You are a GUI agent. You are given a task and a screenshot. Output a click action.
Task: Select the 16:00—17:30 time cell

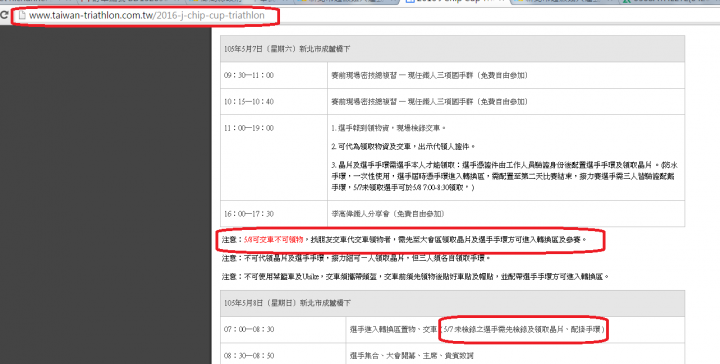(x=274, y=213)
